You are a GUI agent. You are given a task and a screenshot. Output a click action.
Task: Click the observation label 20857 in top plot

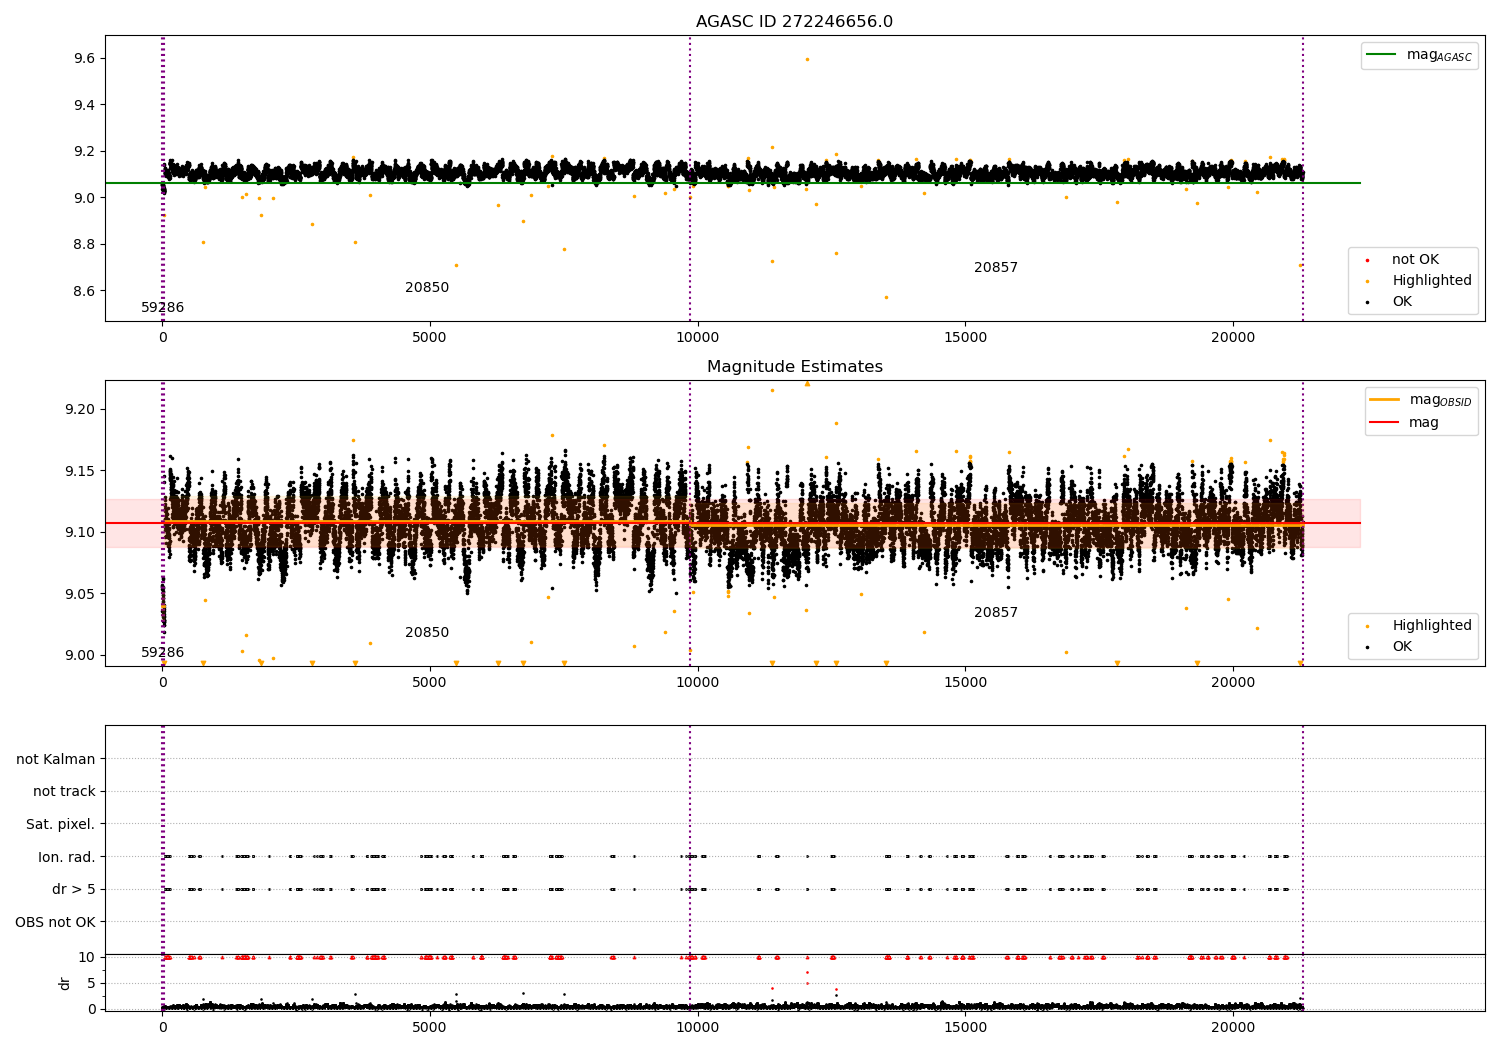[996, 268]
